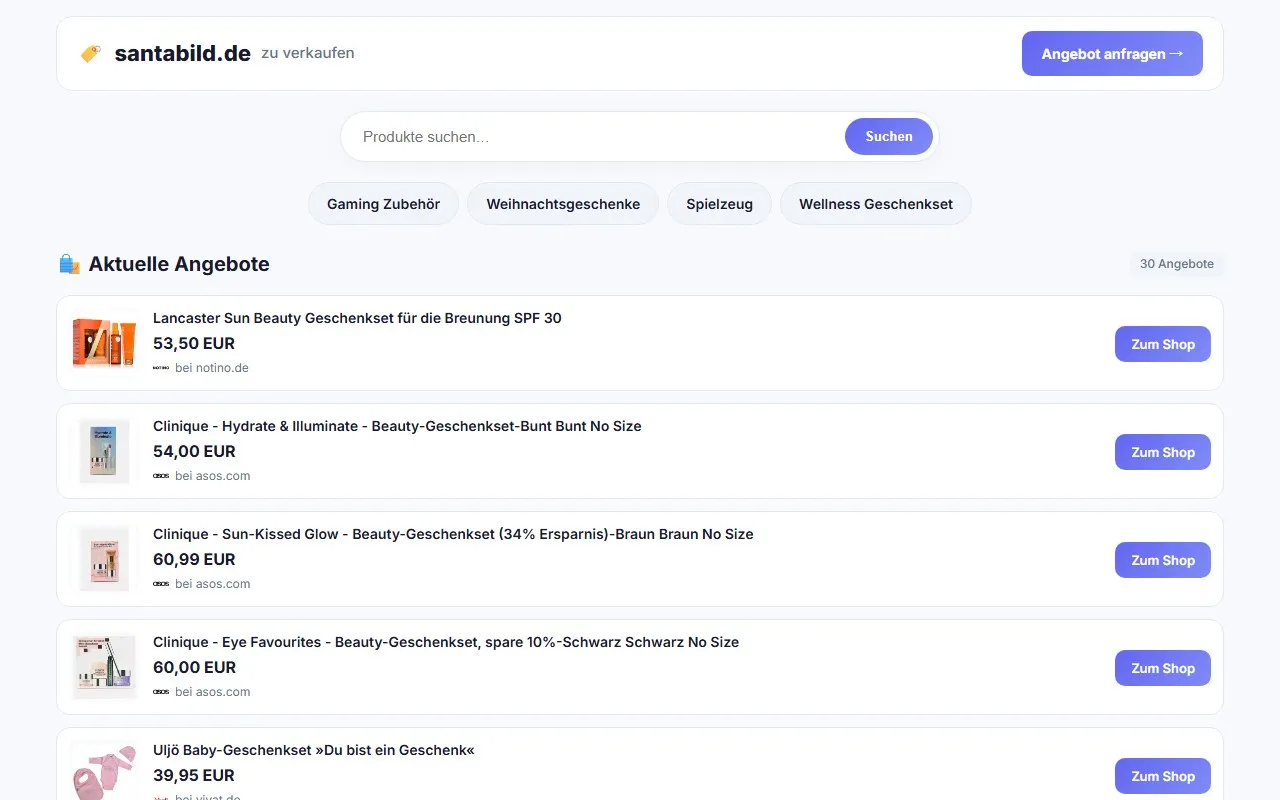Click the asos logo under Hydrate & Illuminate
This screenshot has width=1280, height=800.
click(x=161, y=476)
